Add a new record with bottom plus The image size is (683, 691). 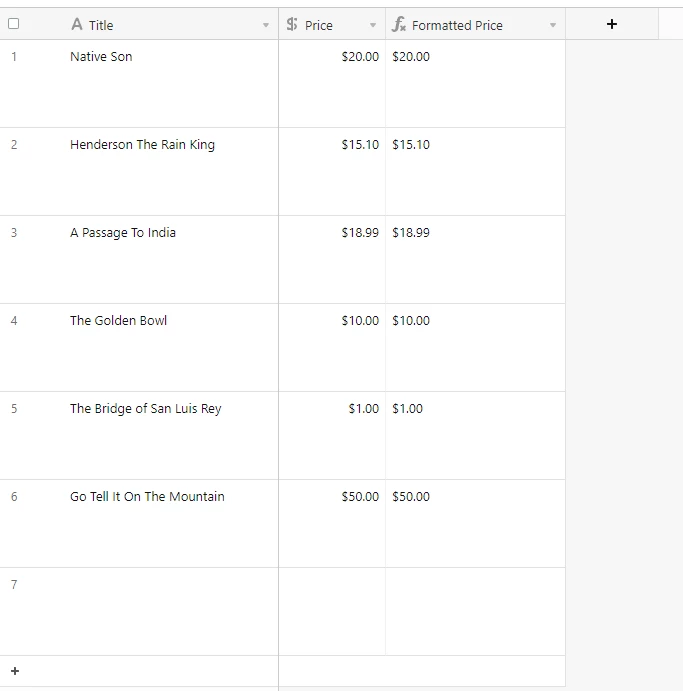click(x=15, y=671)
